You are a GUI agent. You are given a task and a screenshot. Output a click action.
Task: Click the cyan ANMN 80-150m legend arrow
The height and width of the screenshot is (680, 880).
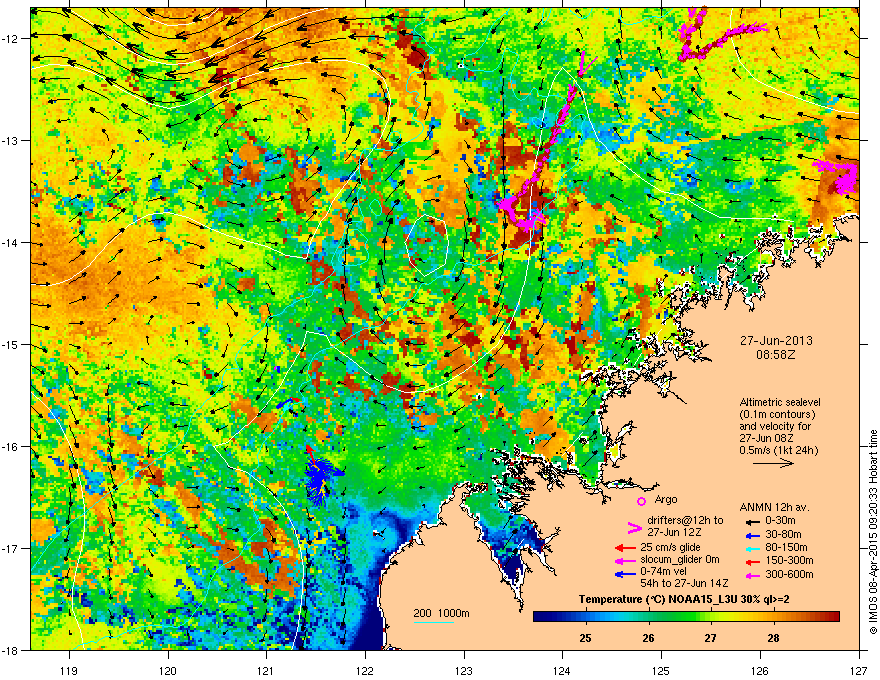751,548
